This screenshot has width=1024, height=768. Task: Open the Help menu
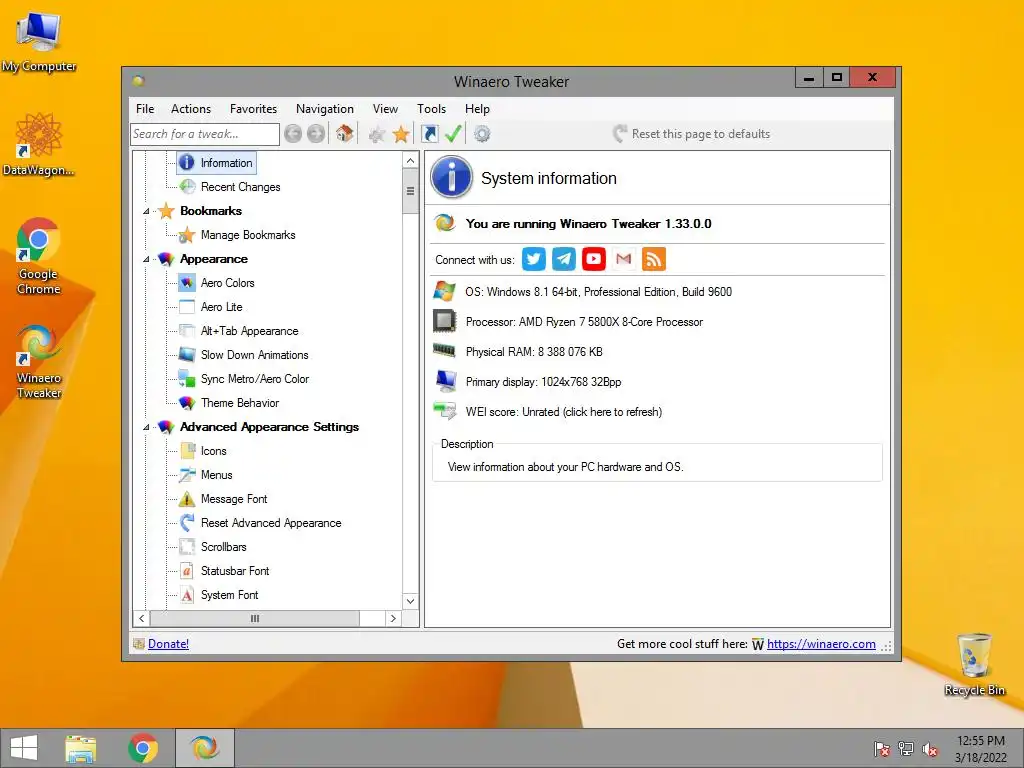coord(477,109)
